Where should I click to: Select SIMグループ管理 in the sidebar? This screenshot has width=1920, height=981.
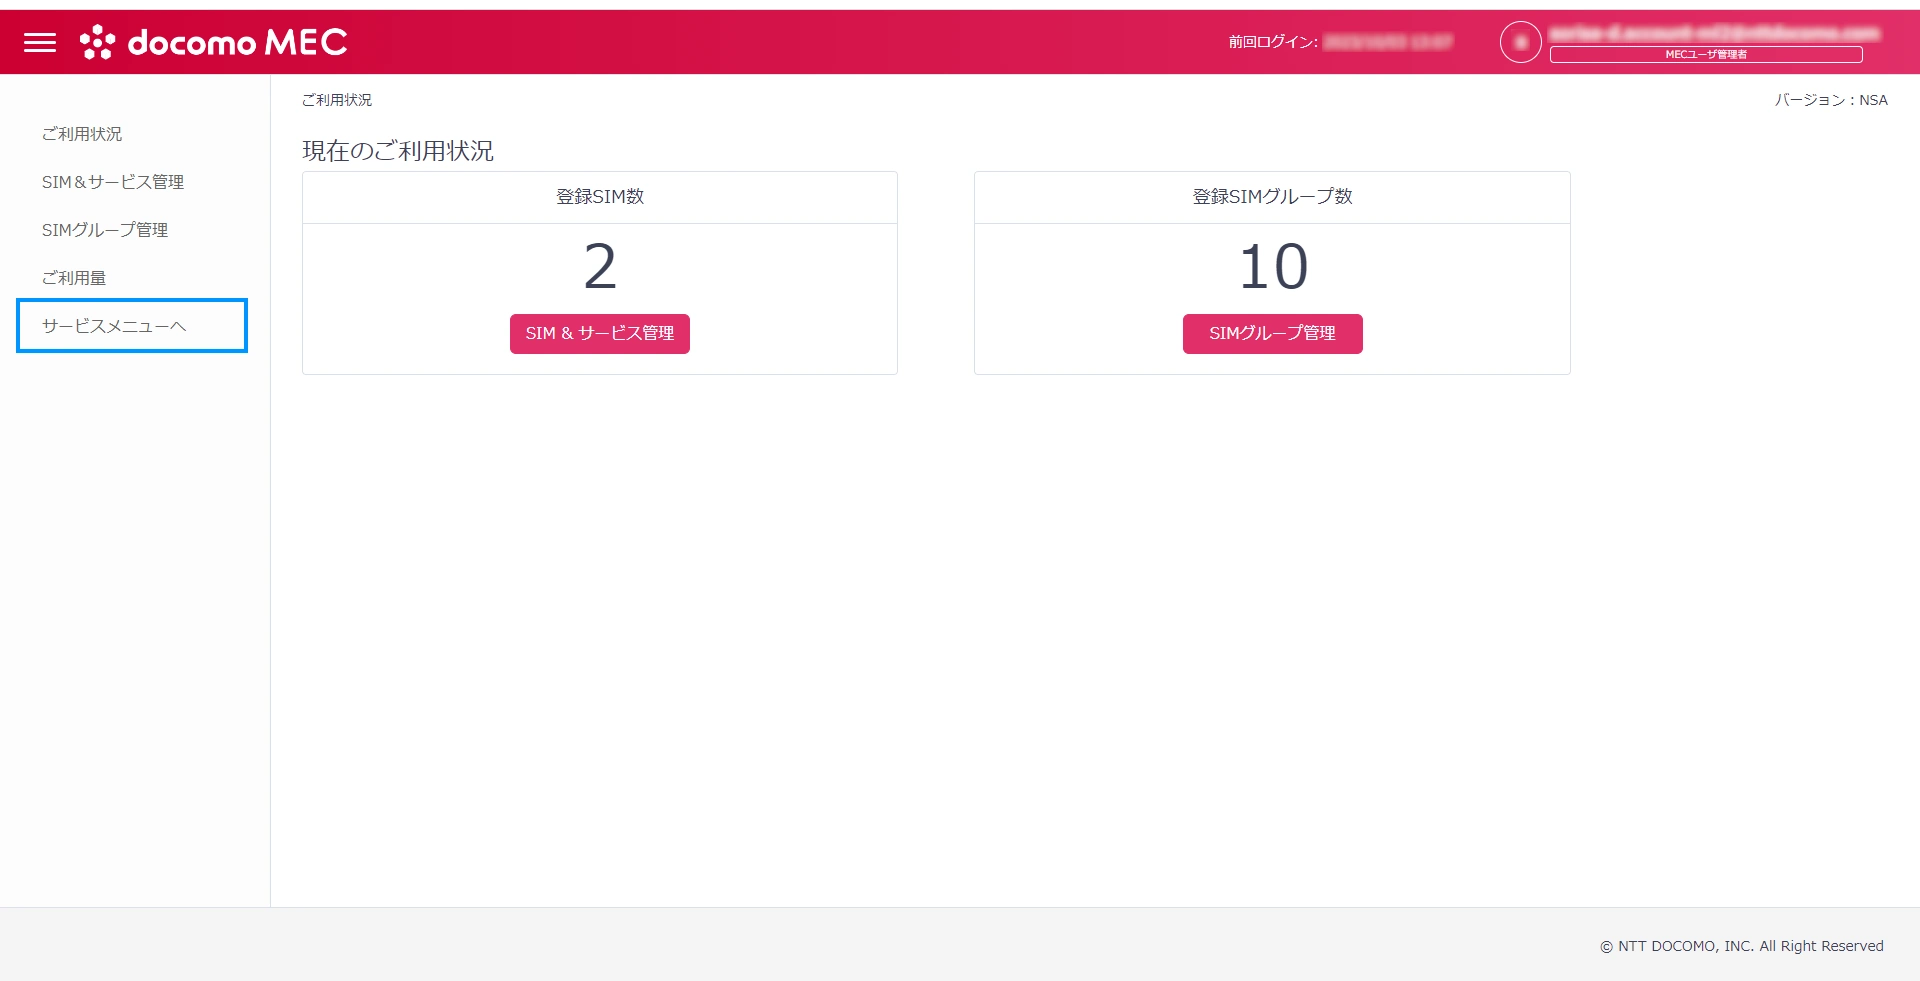(105, 230)
